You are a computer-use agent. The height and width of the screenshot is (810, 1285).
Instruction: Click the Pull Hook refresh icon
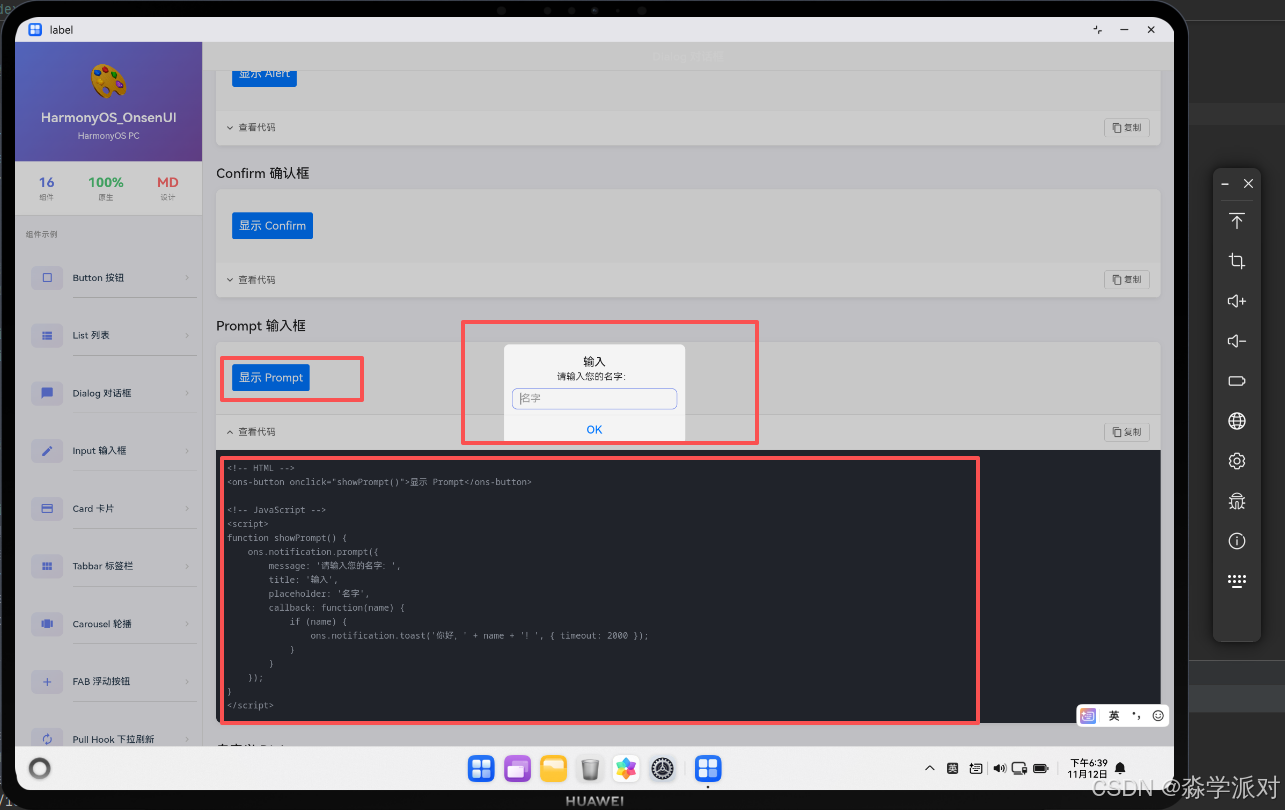coord(47,739)
